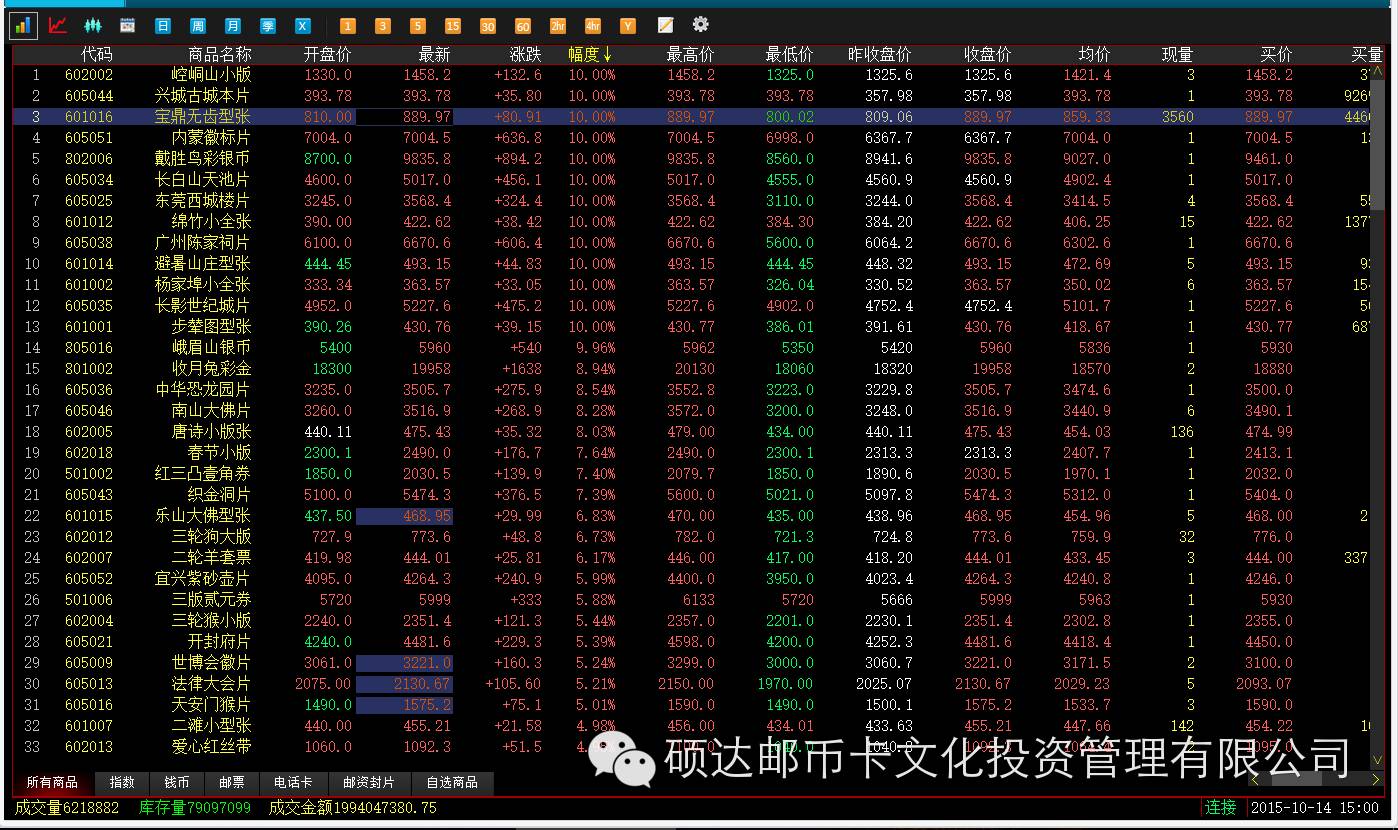Select row 崆峒山小版
Screen dimensions: 1398x830
(691, 75)
